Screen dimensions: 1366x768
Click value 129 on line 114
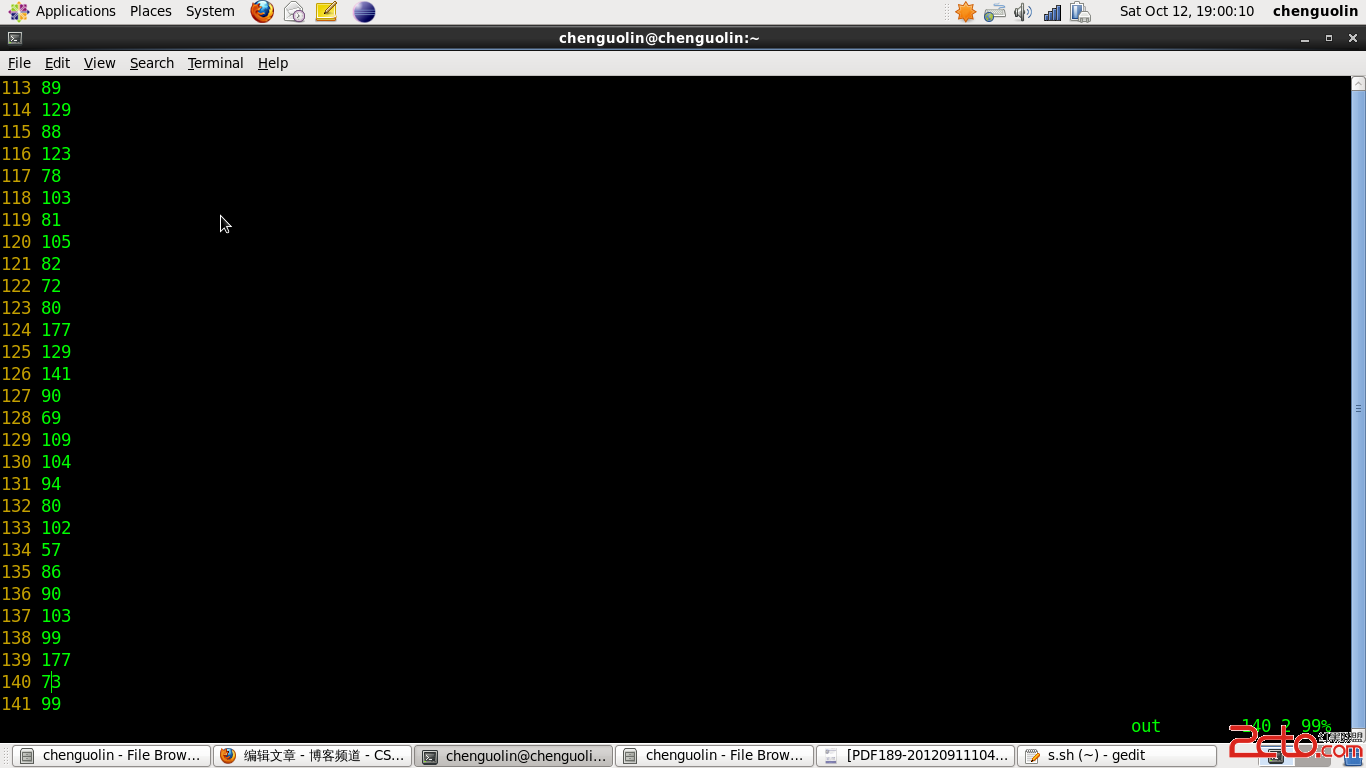click(56, 110)
